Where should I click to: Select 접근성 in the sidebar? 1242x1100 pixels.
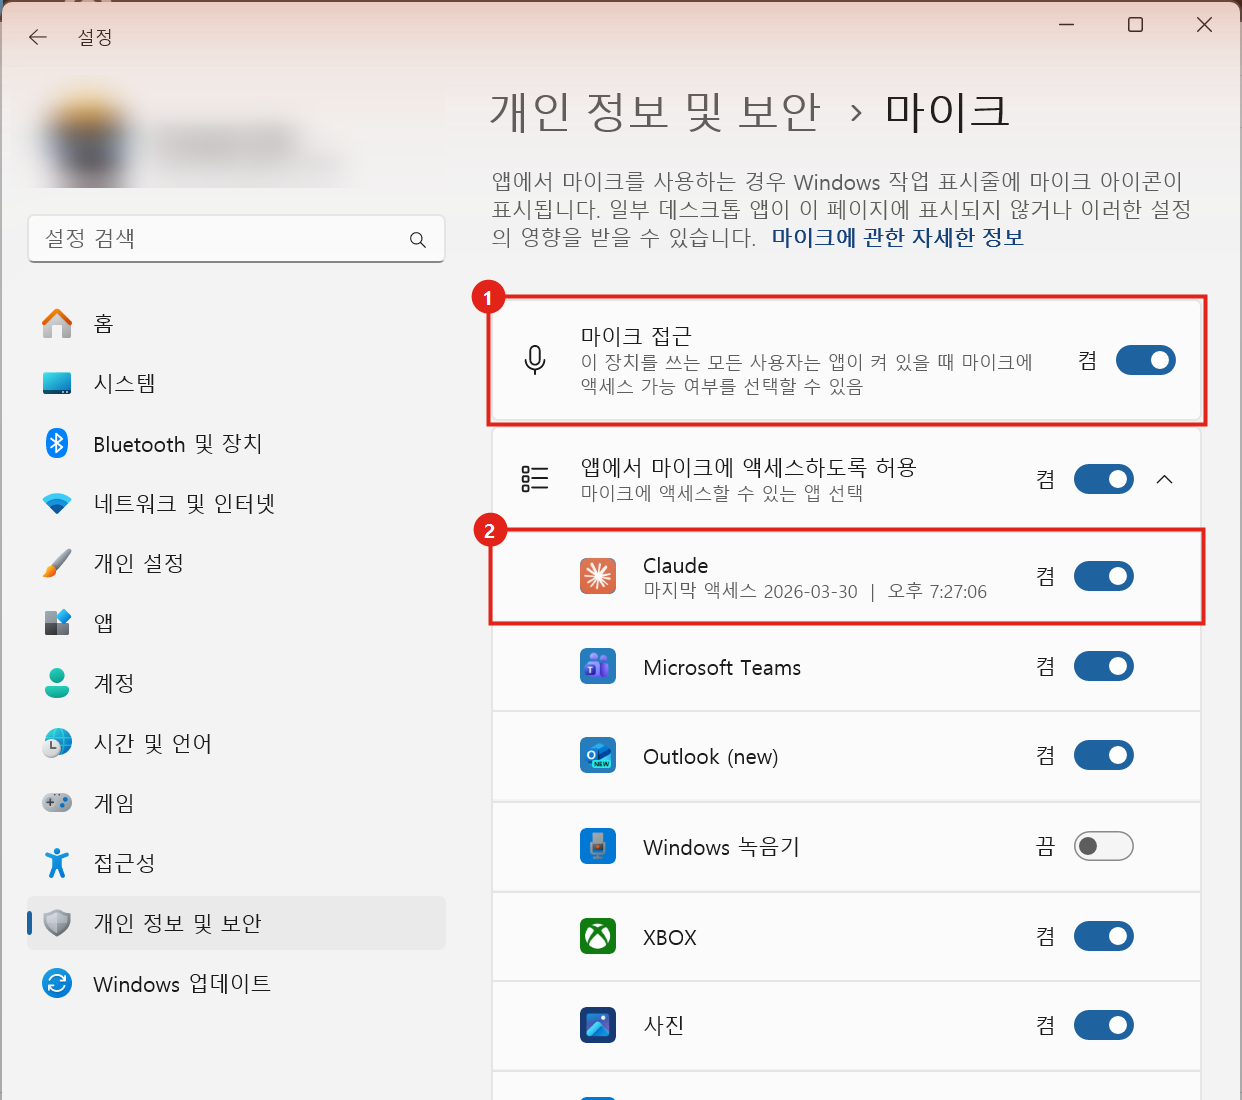tap(236, 863)
